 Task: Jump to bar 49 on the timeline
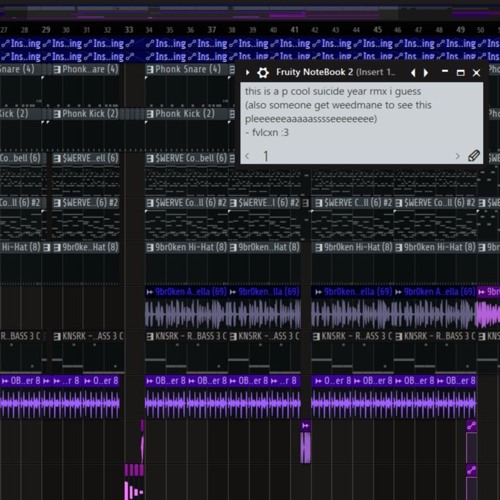(460, 30)
